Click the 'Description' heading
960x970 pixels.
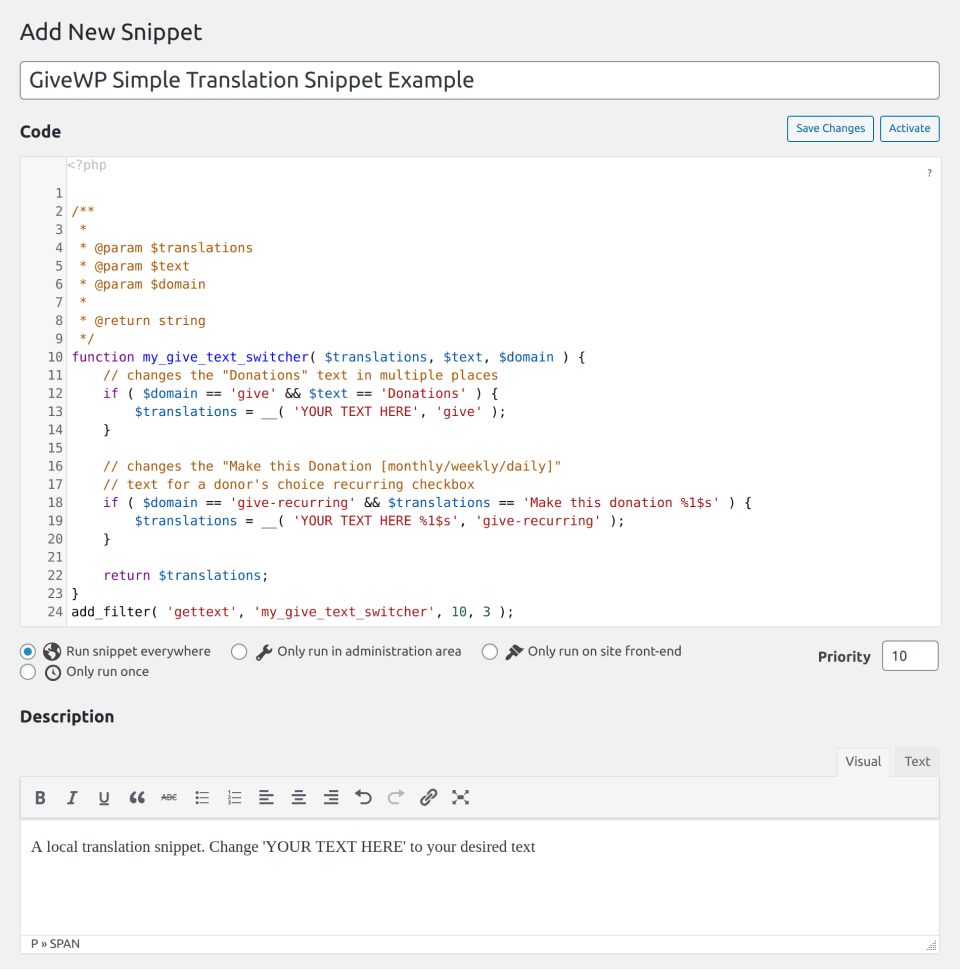[67, 716]
